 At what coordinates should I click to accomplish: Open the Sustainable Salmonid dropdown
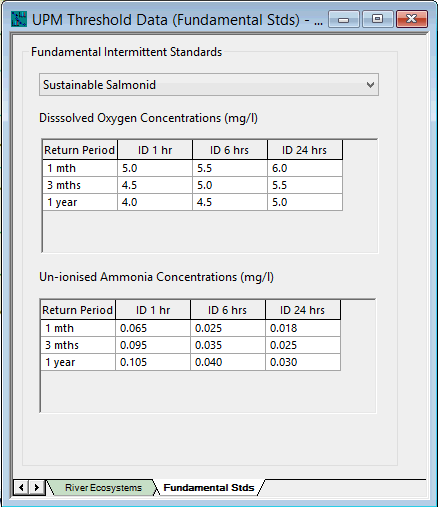(209, 85)
